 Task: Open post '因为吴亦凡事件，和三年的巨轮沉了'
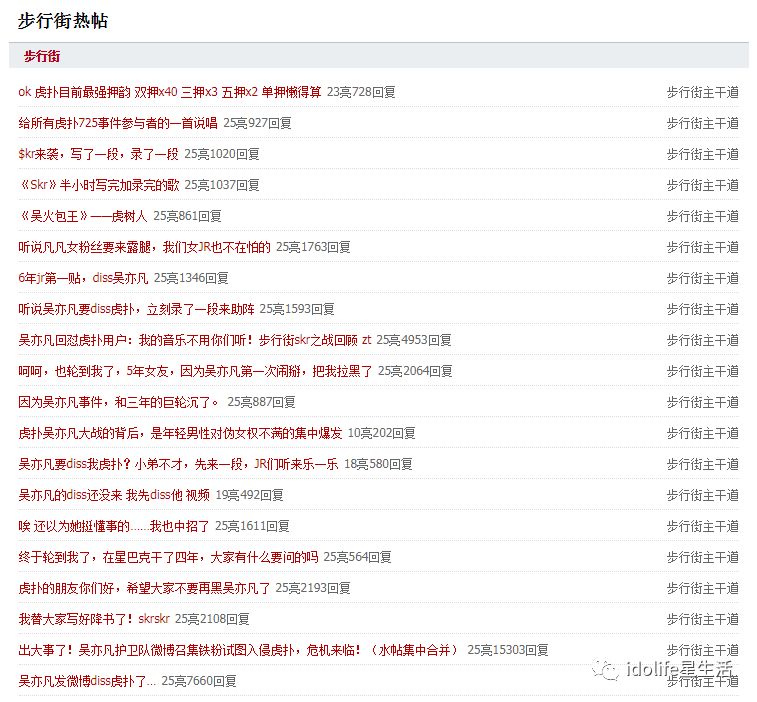click(119, 402)
